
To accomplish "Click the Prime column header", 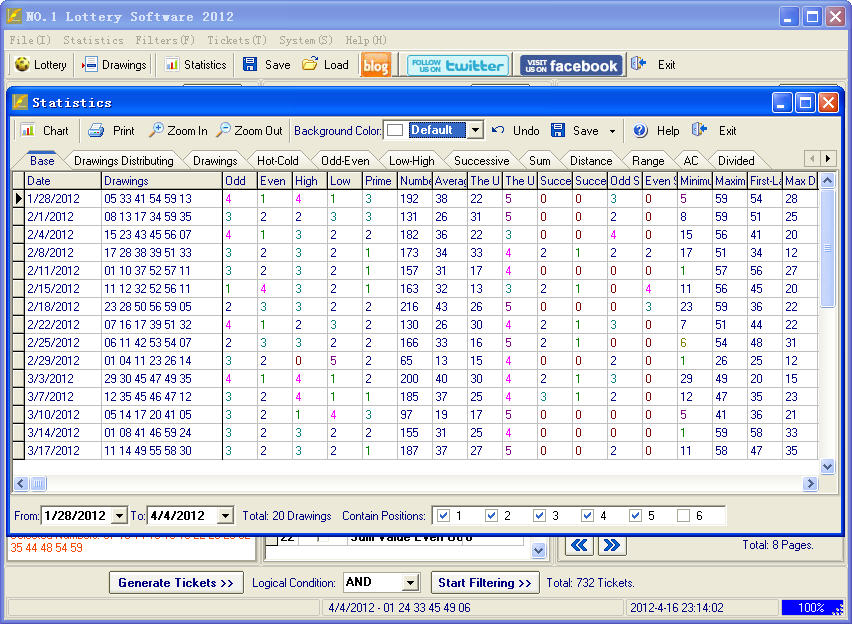I will pyautogui.click(x=379, y=180).
